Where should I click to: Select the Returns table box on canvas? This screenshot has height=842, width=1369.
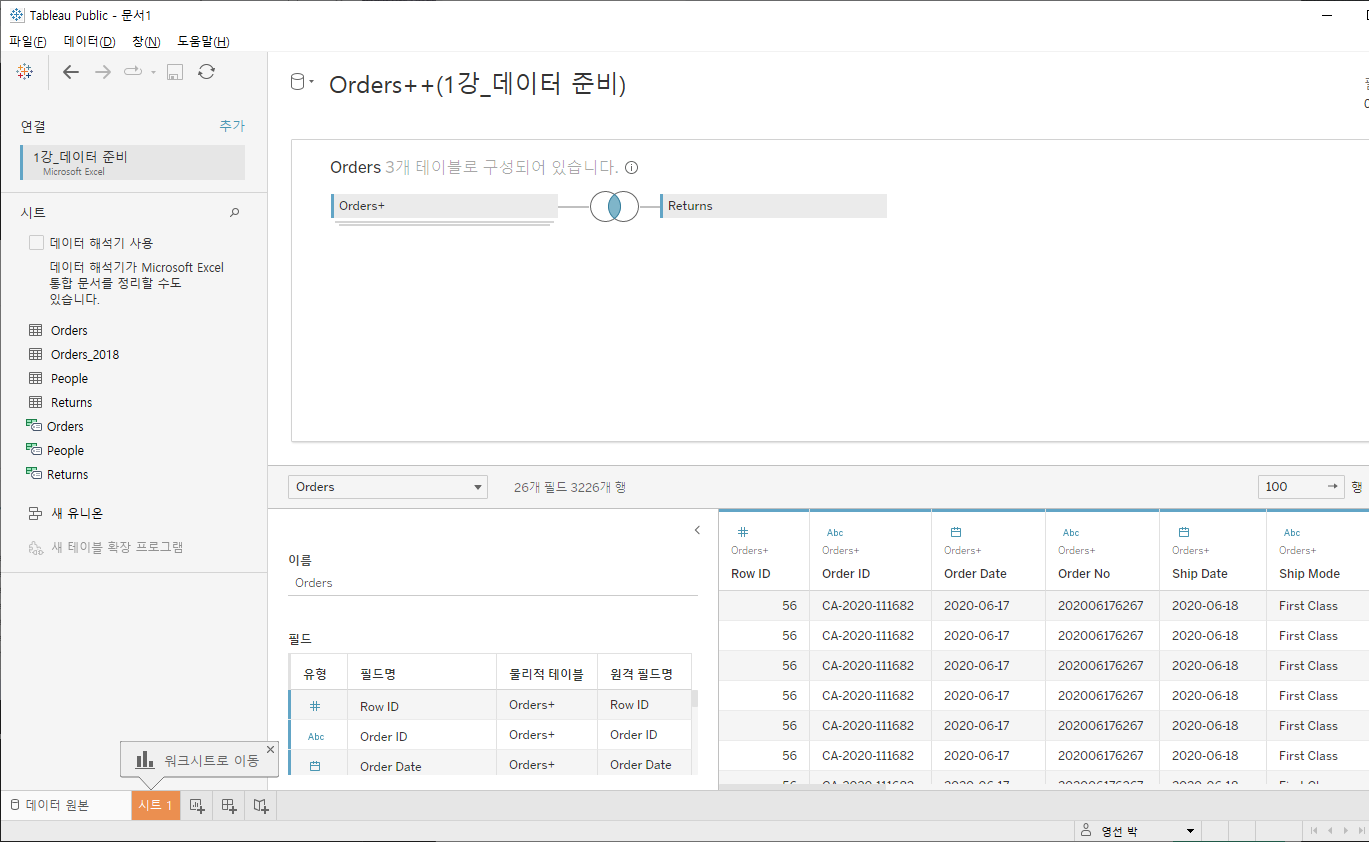click(x=773, y=206)
